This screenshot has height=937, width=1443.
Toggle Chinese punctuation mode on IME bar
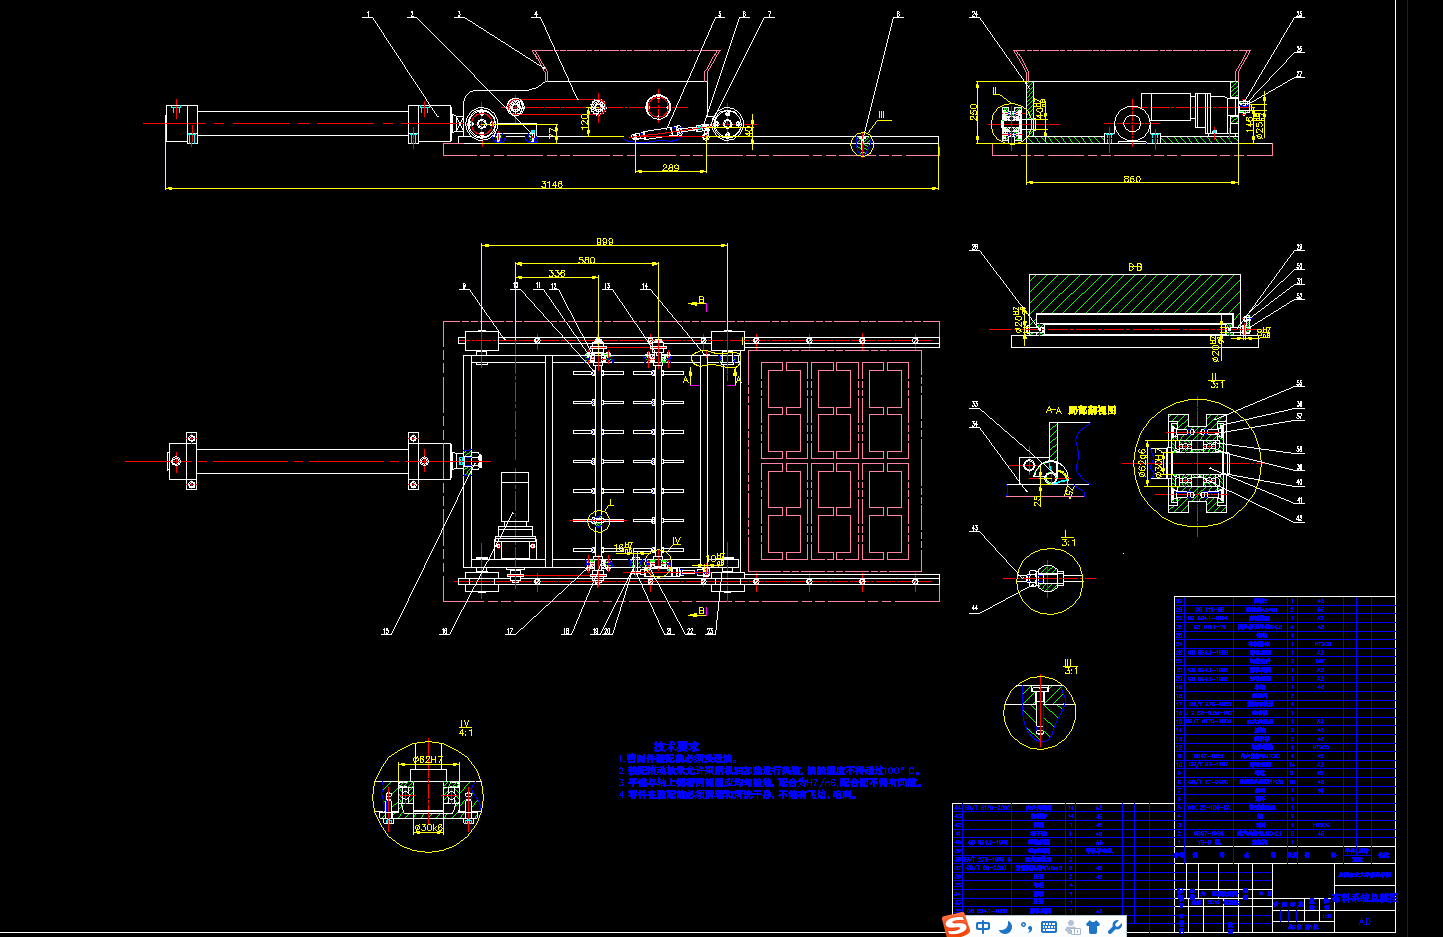pos(1027,927)
